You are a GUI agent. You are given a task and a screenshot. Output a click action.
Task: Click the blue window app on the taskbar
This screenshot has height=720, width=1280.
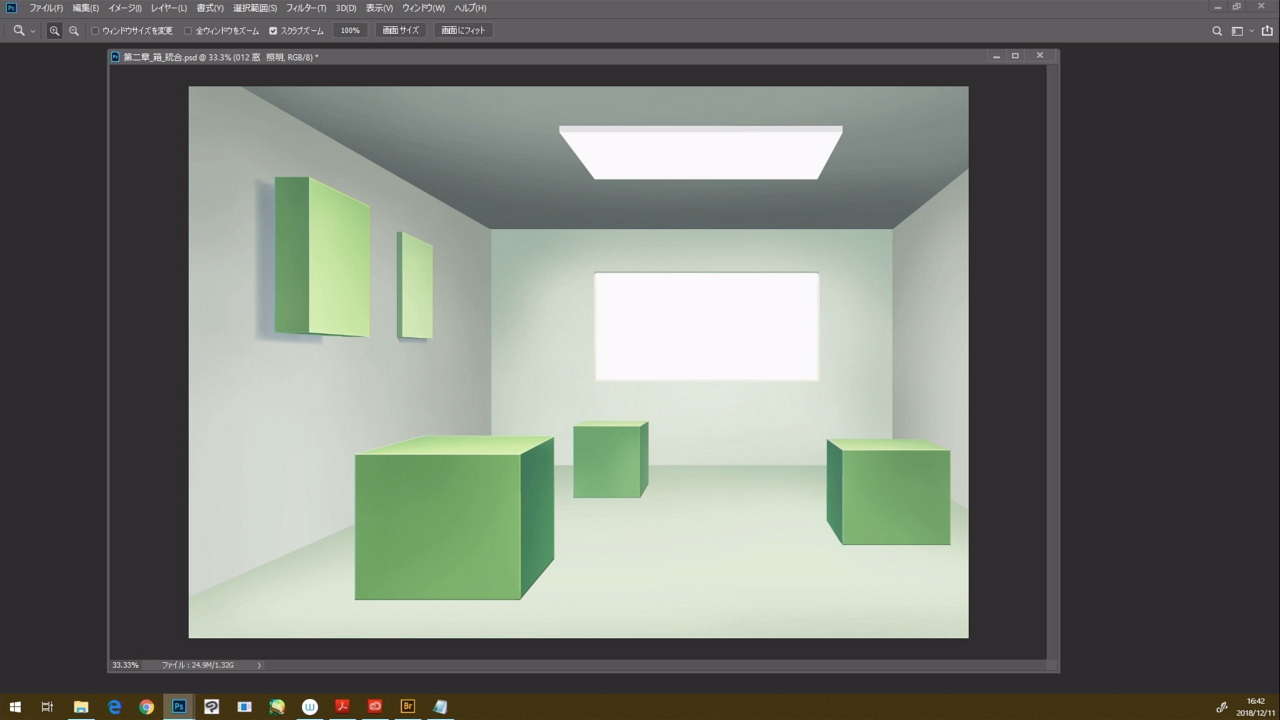tap(244, 707)
